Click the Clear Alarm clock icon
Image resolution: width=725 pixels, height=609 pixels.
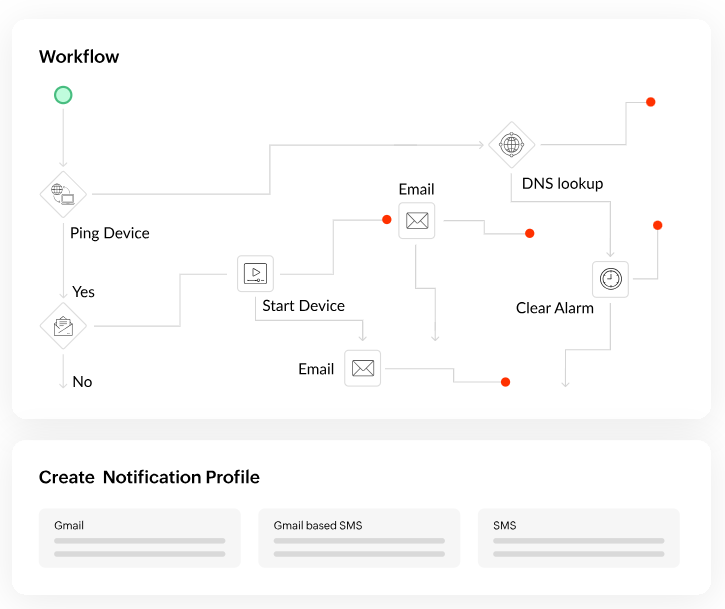tap(610, 279)
